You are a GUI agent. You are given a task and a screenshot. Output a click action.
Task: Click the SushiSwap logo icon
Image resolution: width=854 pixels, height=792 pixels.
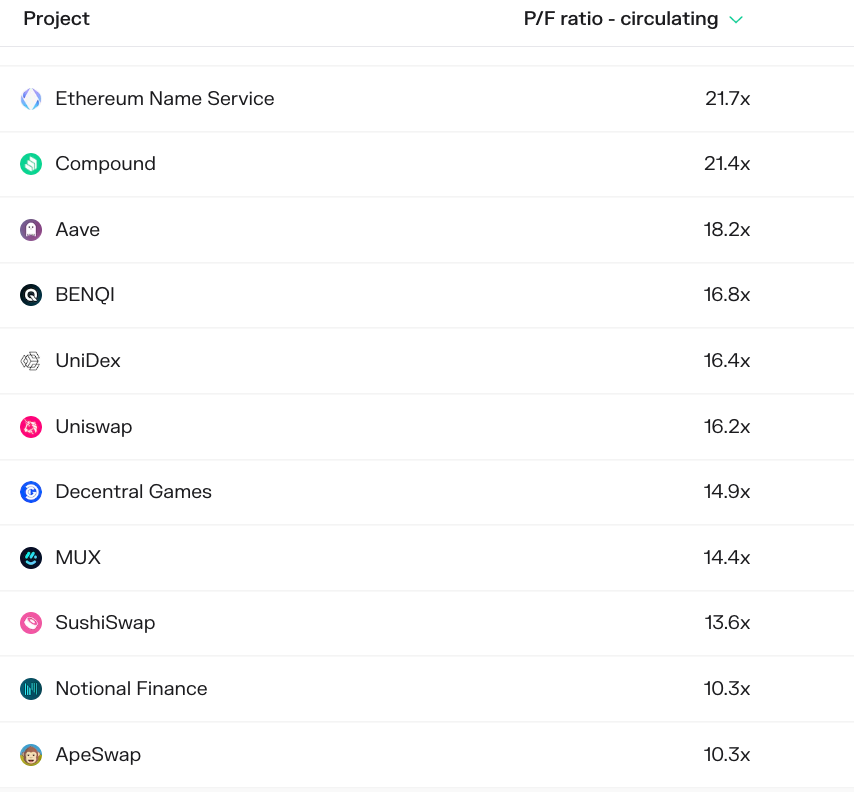pos(31,623)
